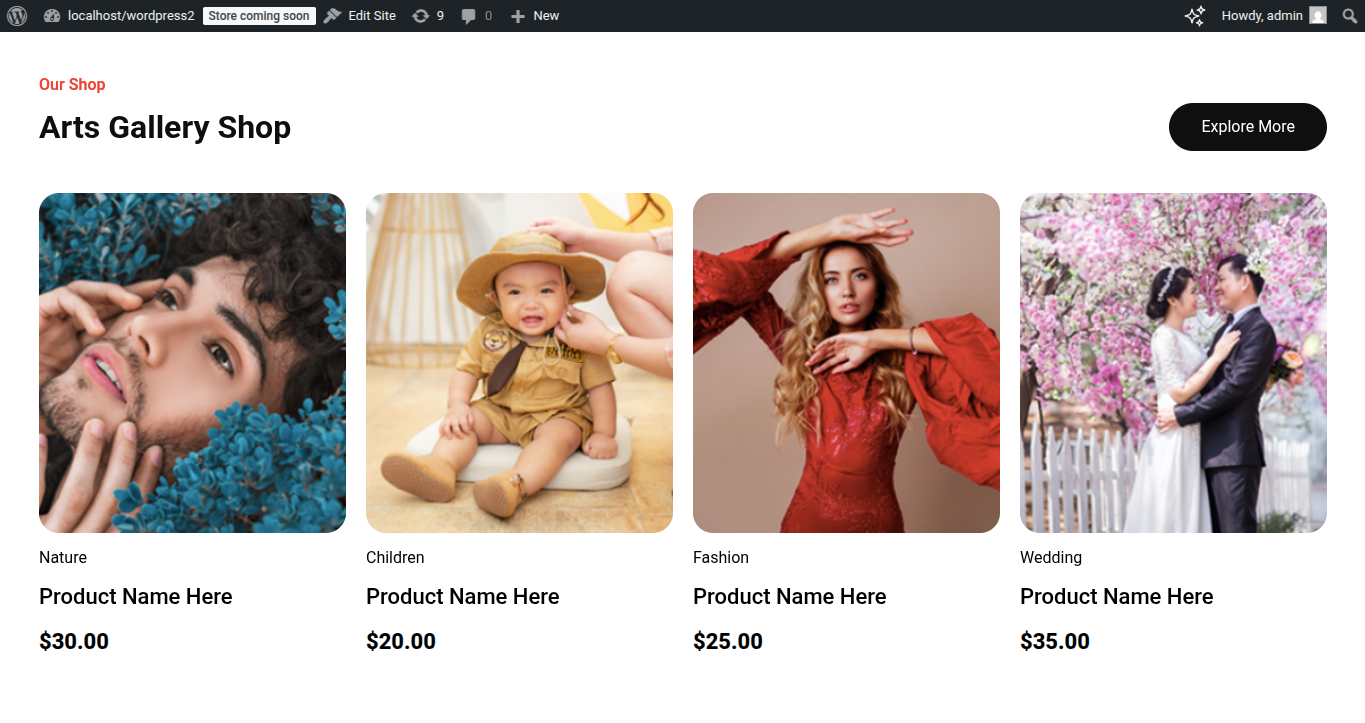Select the Fashion product image

click(x=846, y=363)
